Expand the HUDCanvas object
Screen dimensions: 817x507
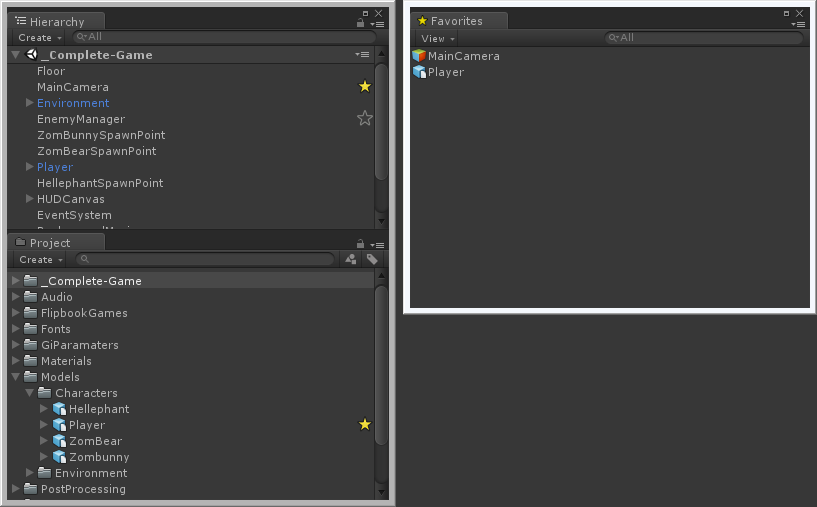click(x=30, y=199)
